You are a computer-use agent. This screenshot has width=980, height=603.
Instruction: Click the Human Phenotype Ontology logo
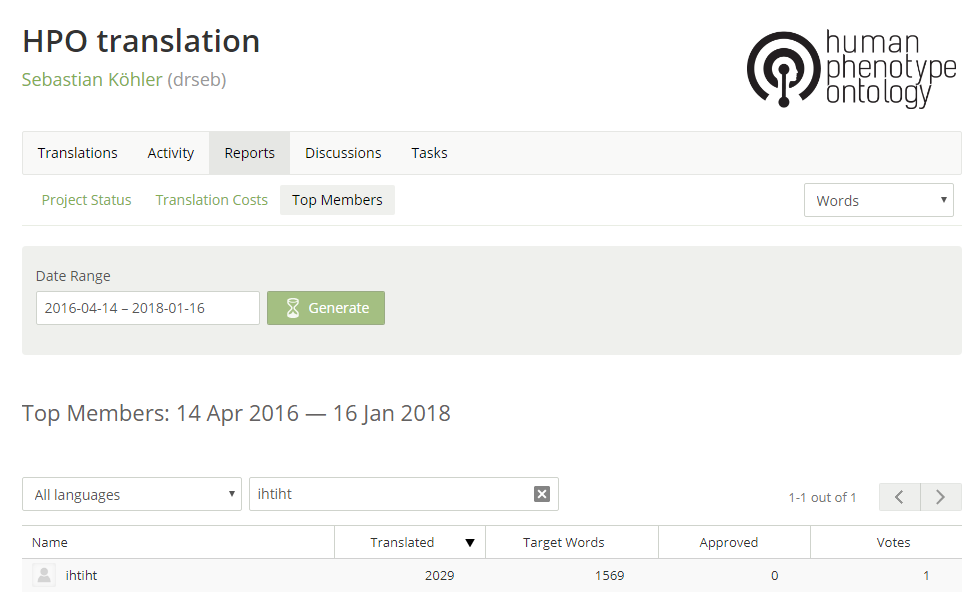click(851, 68)
